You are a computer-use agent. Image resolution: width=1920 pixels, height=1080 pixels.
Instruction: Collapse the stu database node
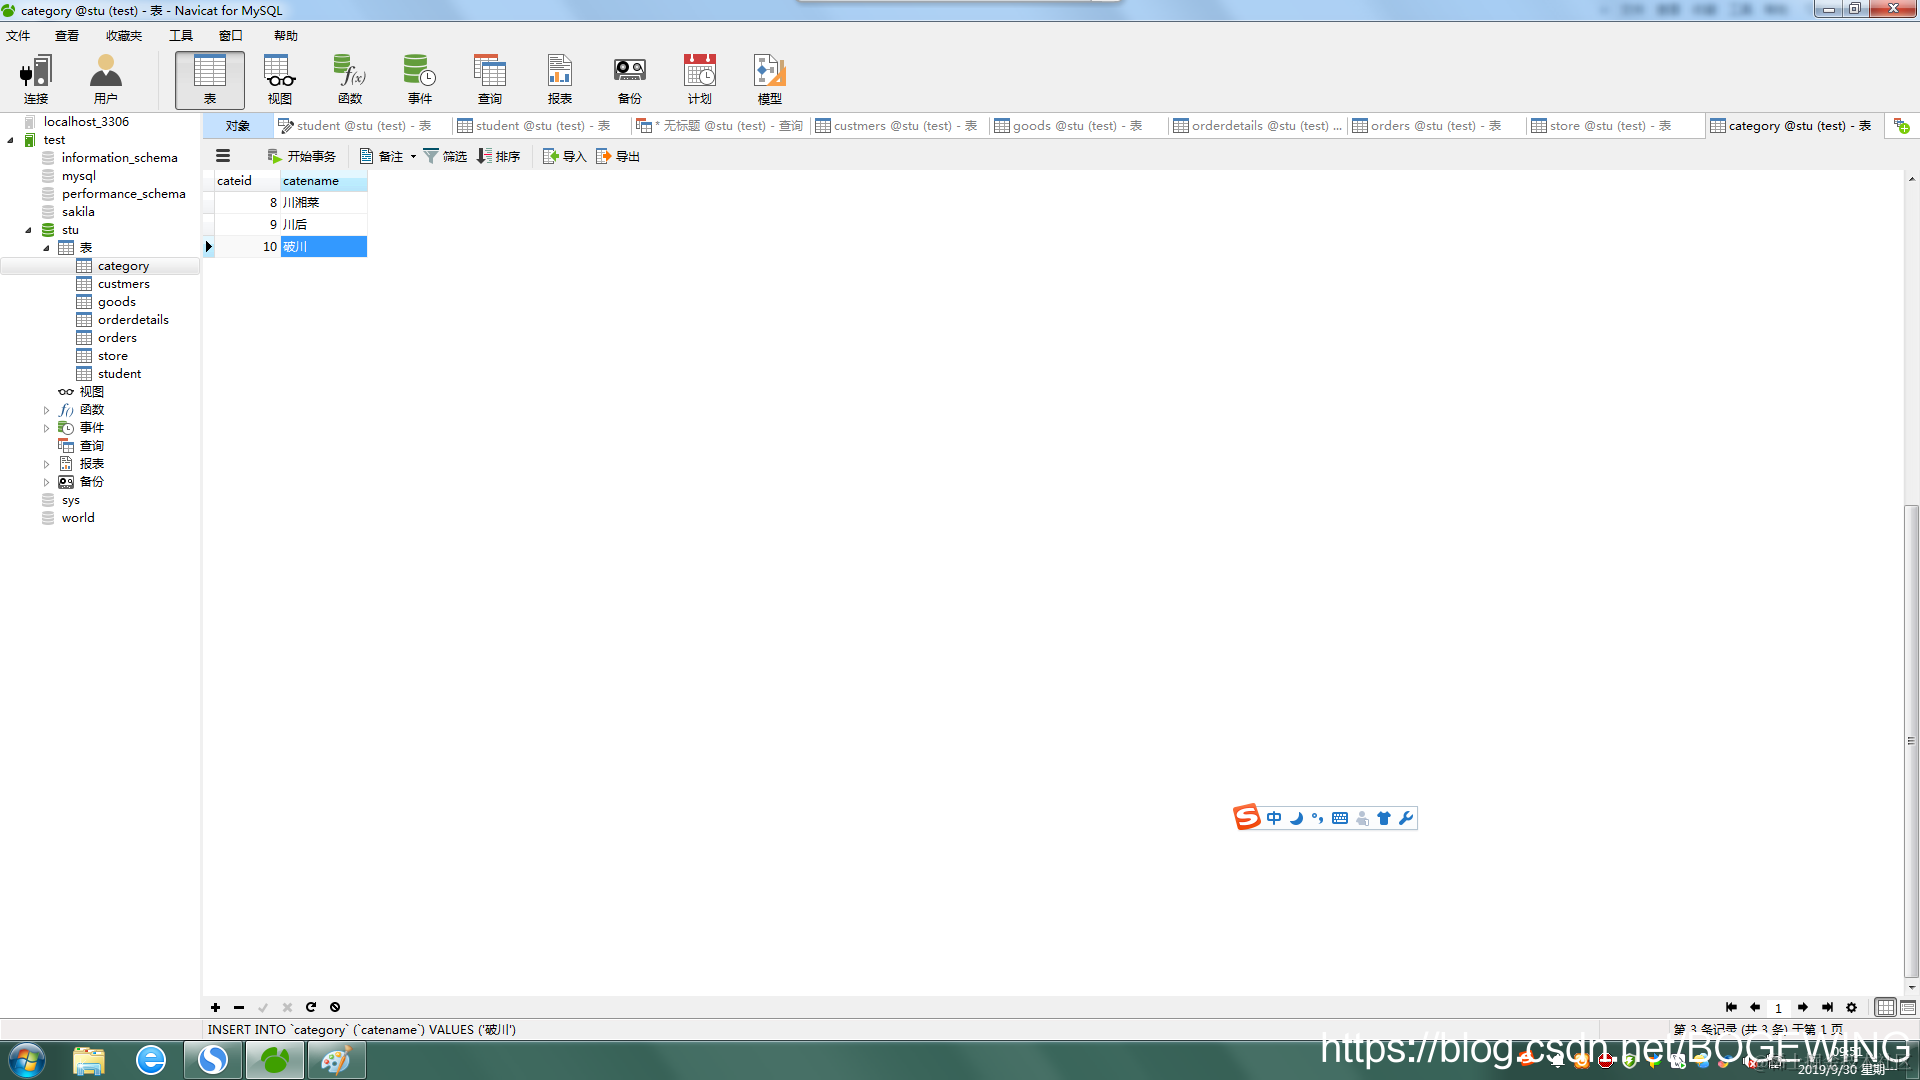pos(28,230)
